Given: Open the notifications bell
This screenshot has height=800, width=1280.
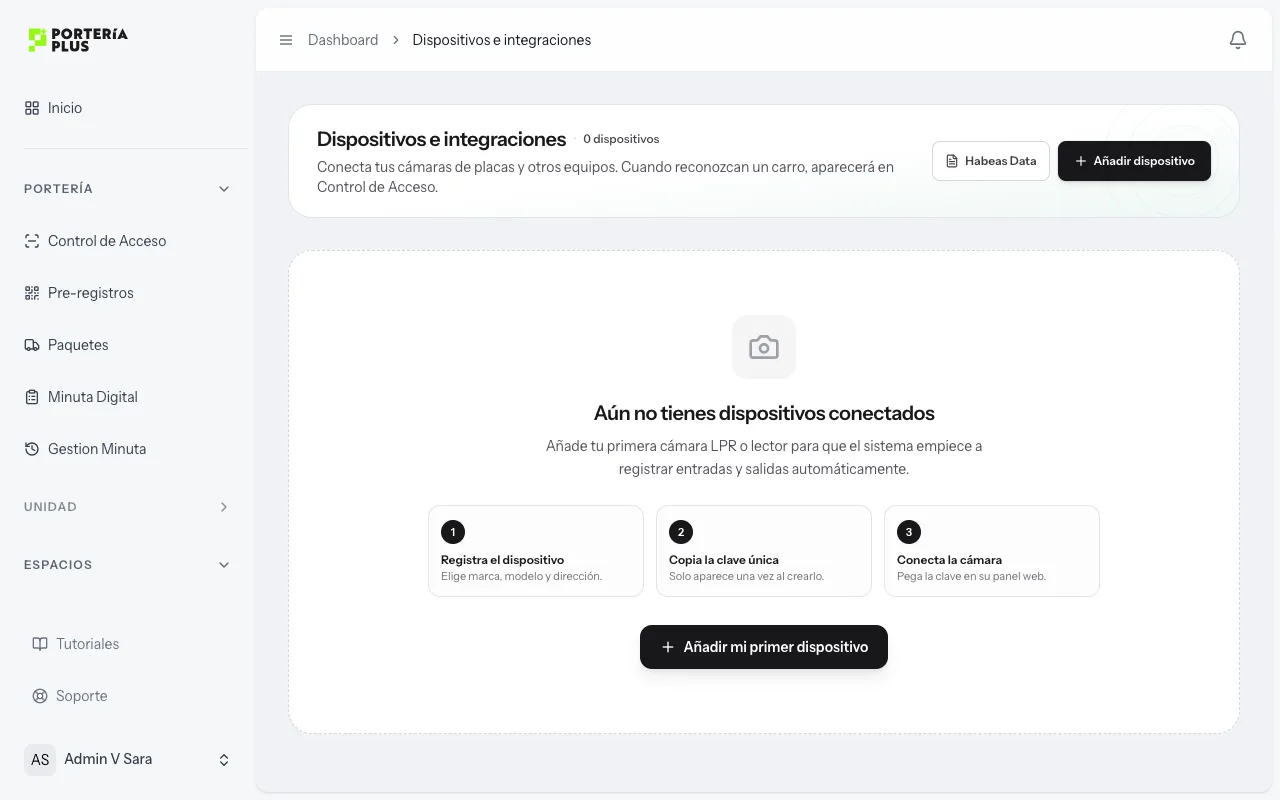Looking at the screenshot, I should (1238, 40).
